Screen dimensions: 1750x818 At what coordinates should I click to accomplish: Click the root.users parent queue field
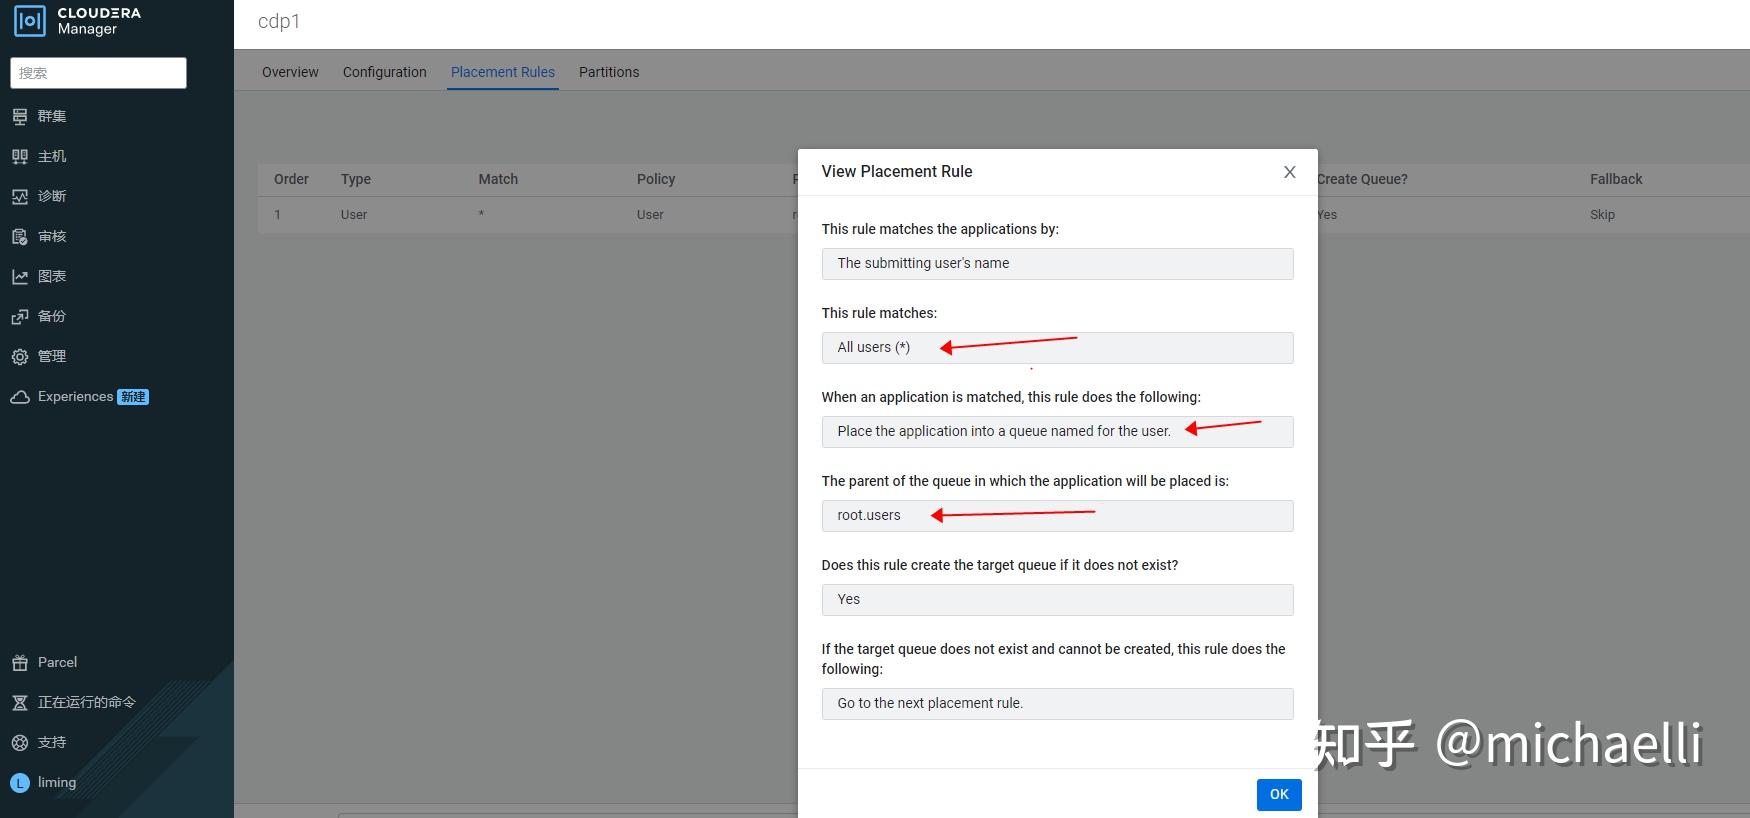click(x=1057, y=516)
